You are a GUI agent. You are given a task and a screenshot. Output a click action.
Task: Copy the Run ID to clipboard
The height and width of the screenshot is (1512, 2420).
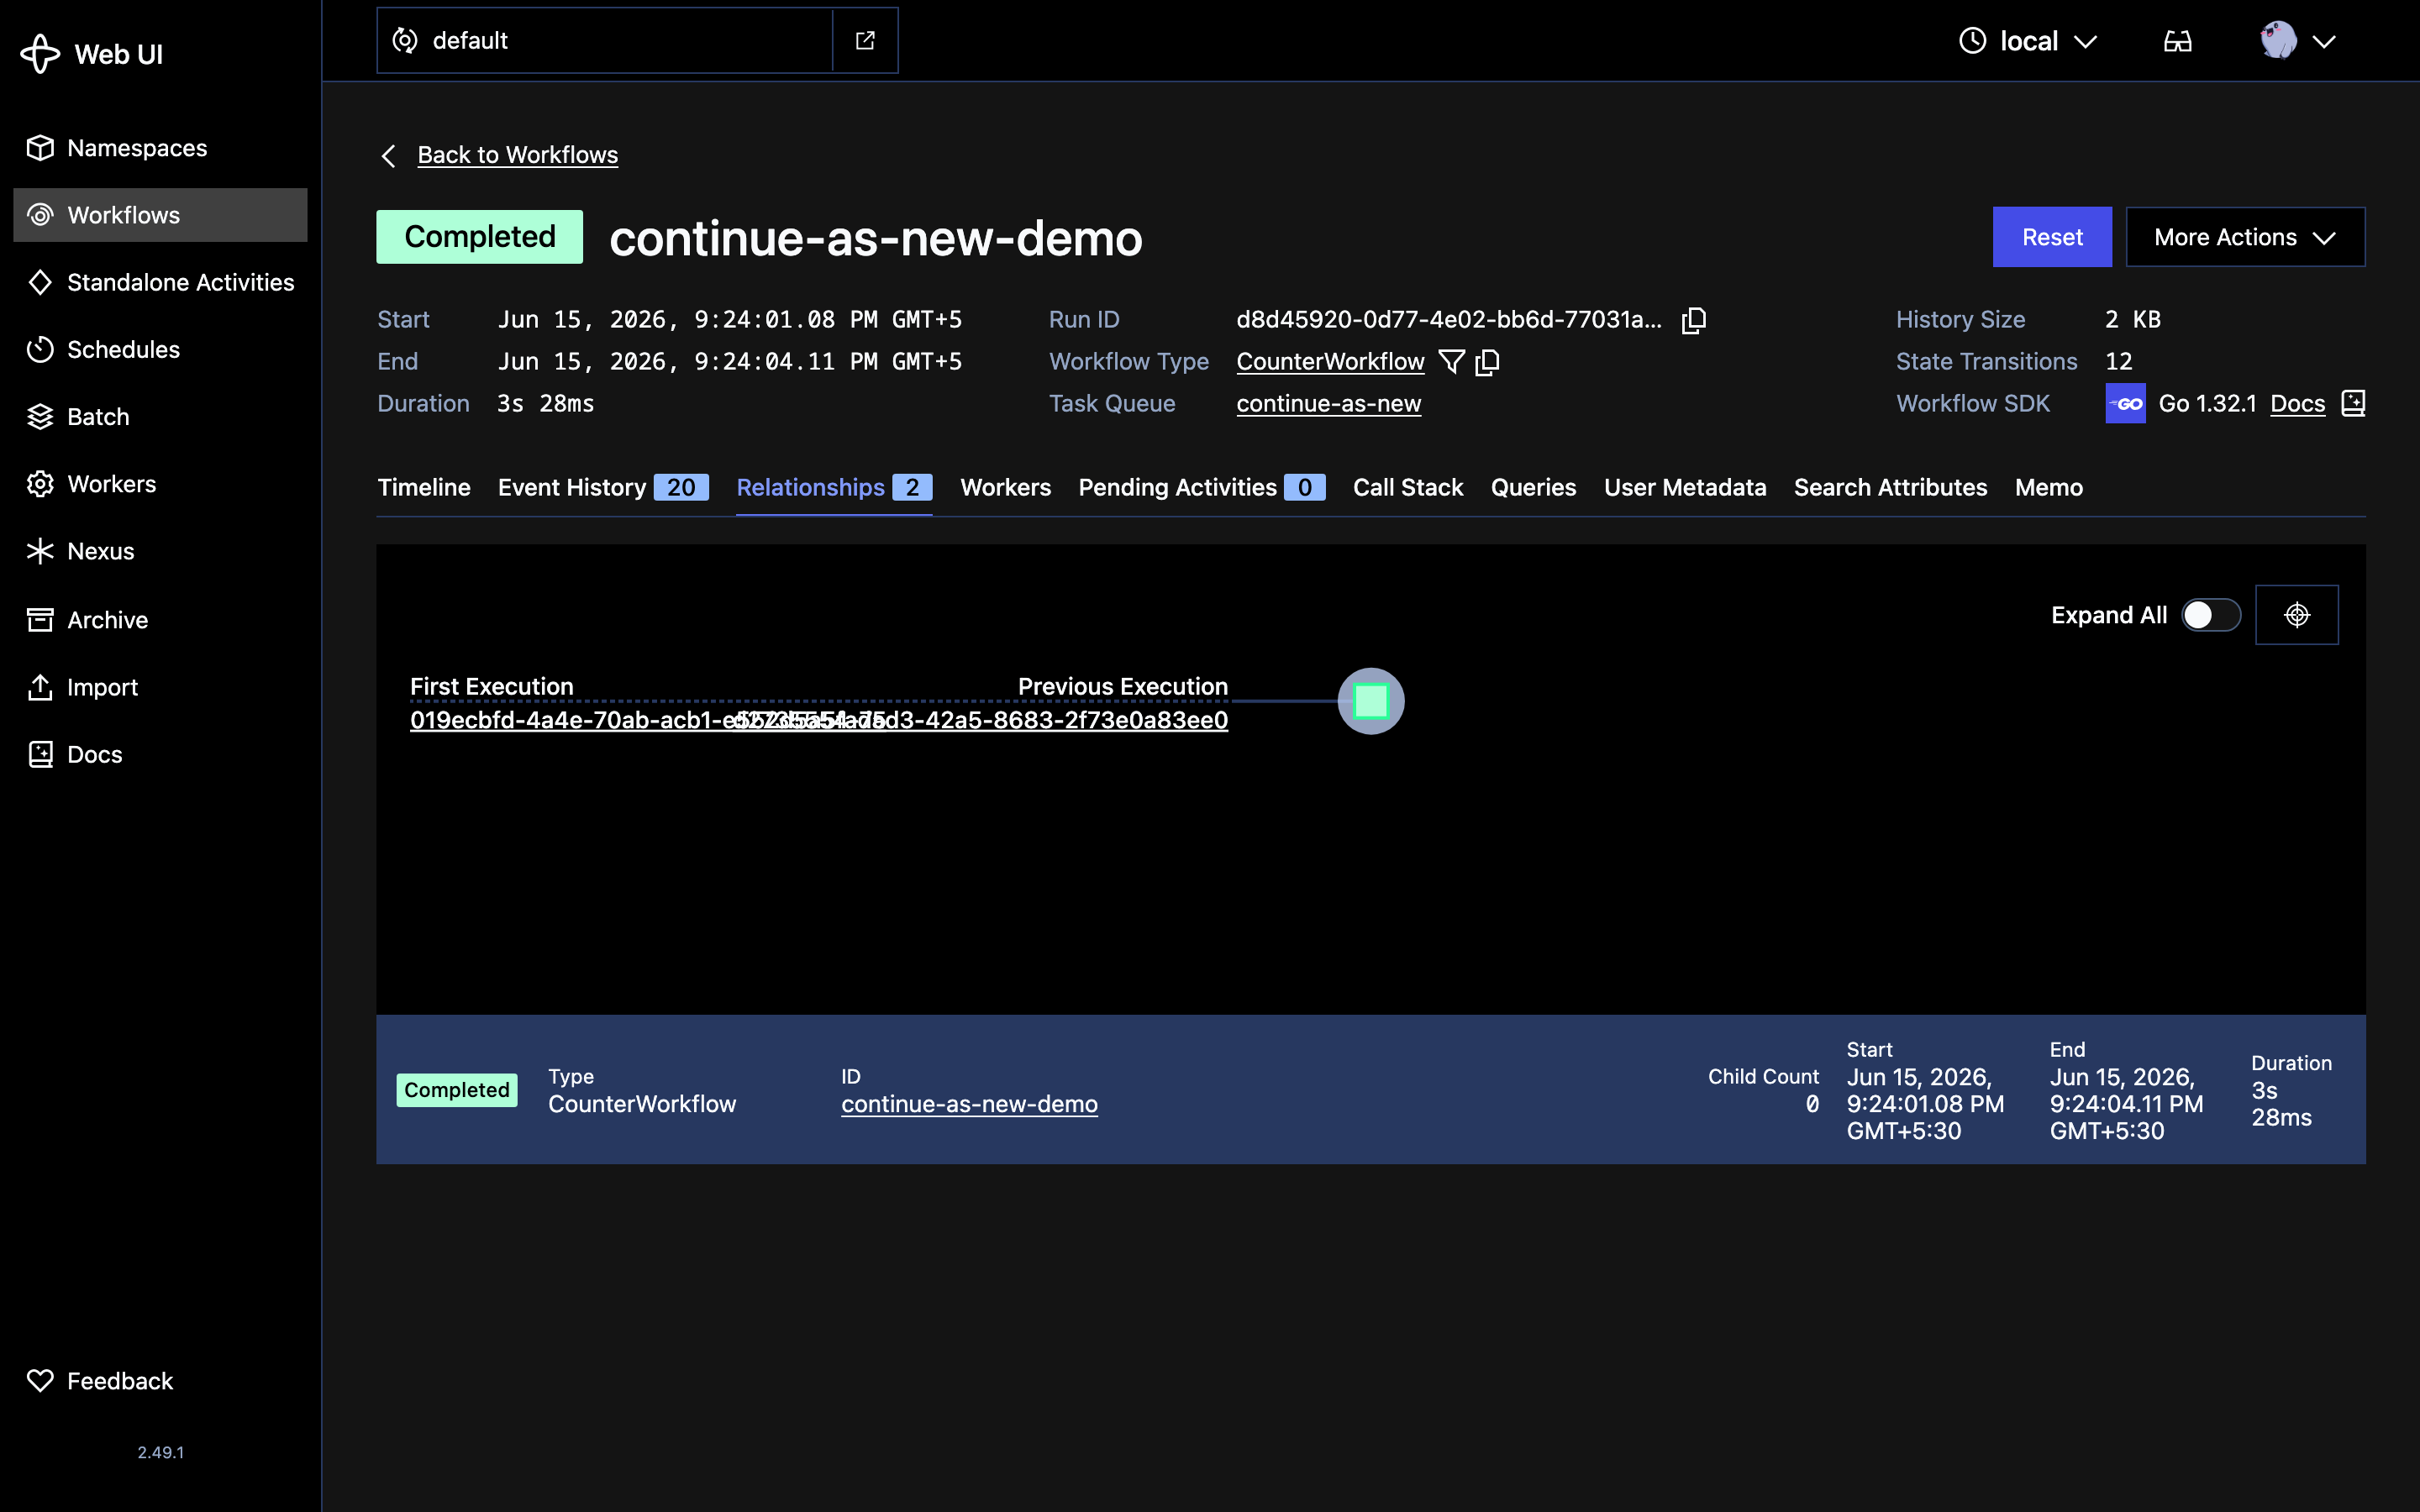[x=1693, y=320]
